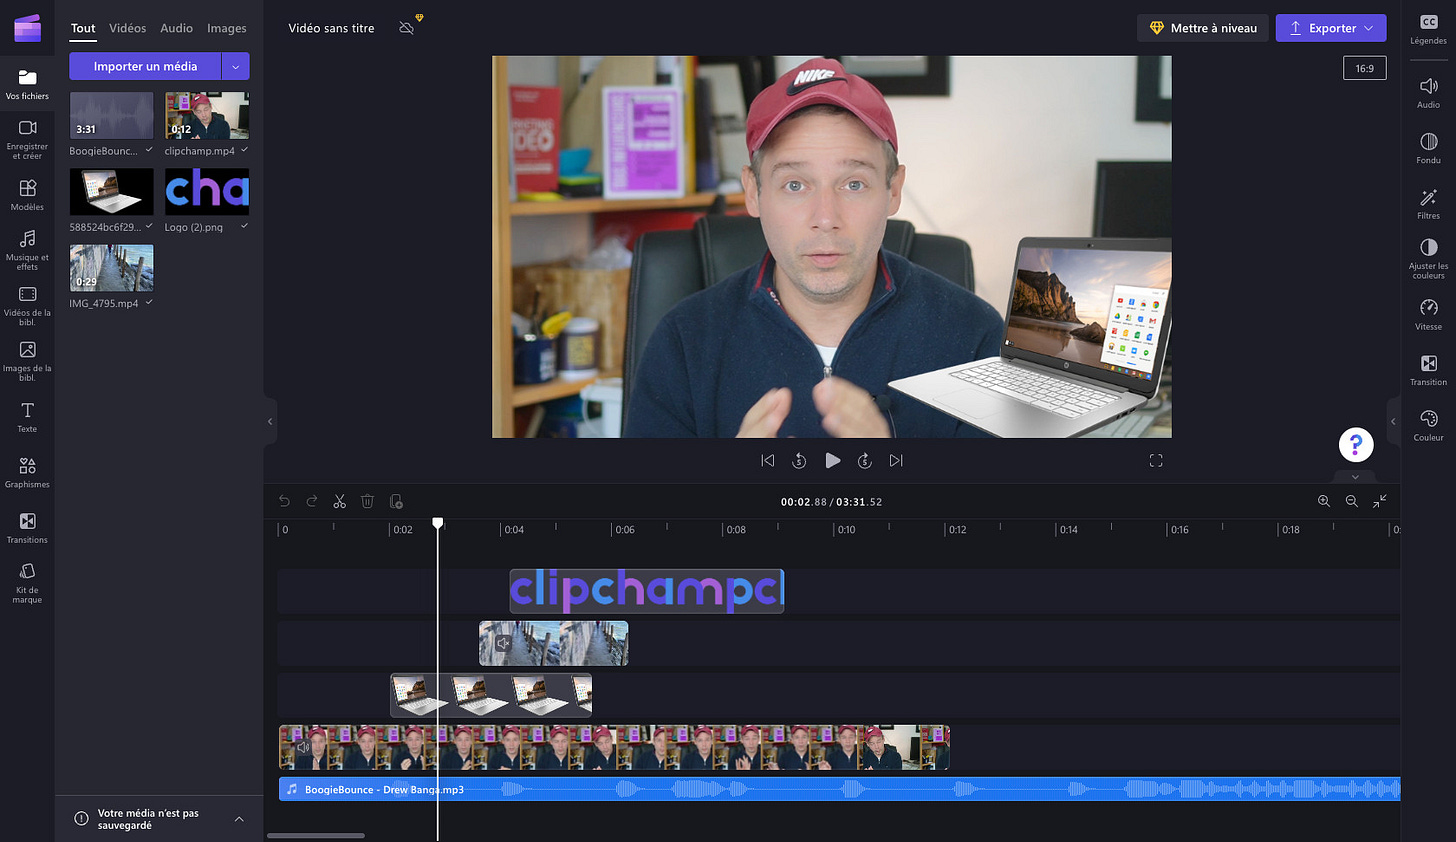The width and height of the screenshot is (1456, 842).
Task: Play the video preview
Action: tap(832, 461)
